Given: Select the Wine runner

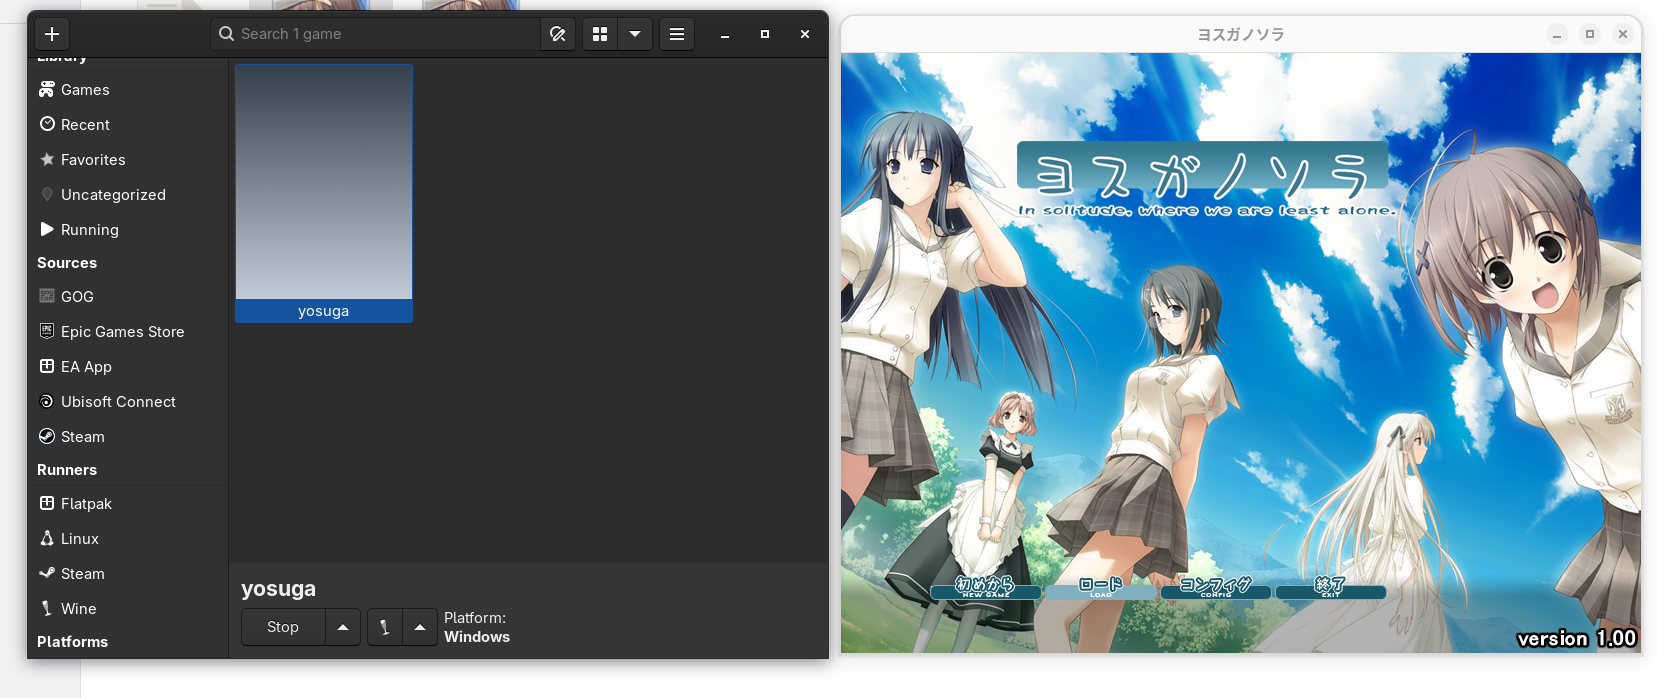Looking at the screenshot, I should [78, 609].
